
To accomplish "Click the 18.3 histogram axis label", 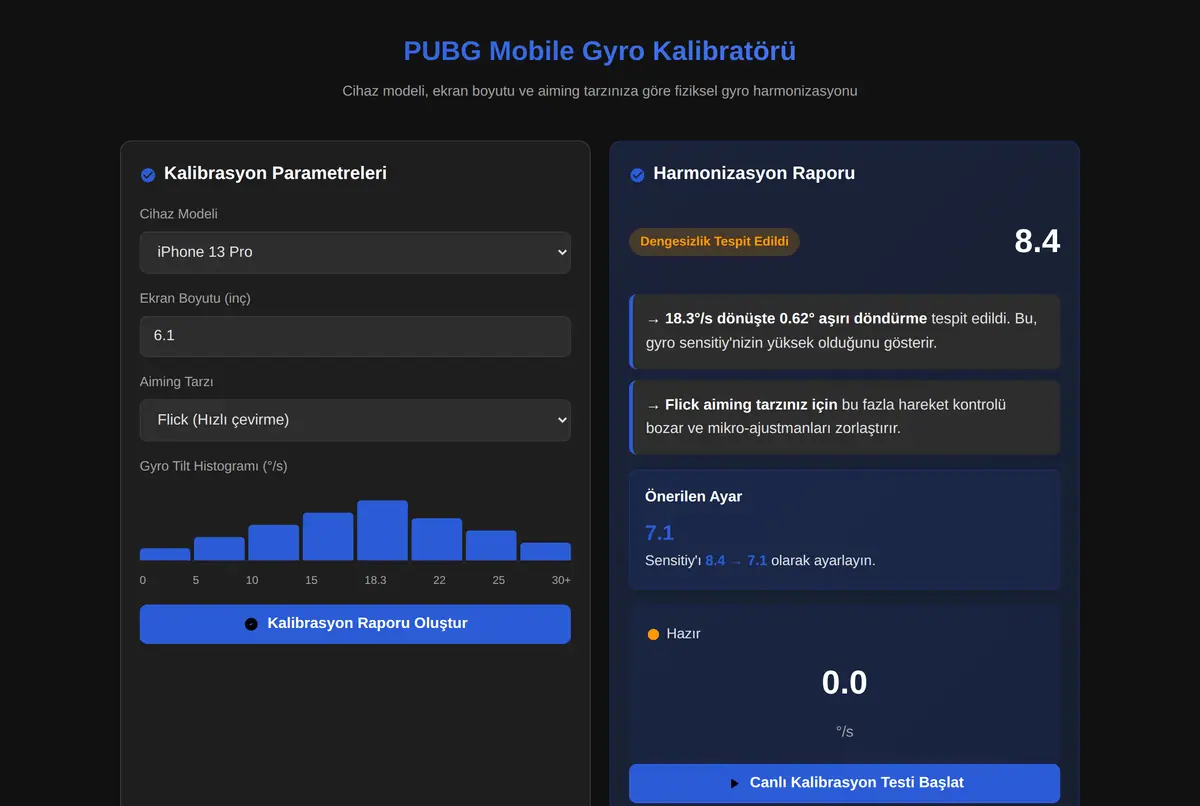I will pos(375,581).
